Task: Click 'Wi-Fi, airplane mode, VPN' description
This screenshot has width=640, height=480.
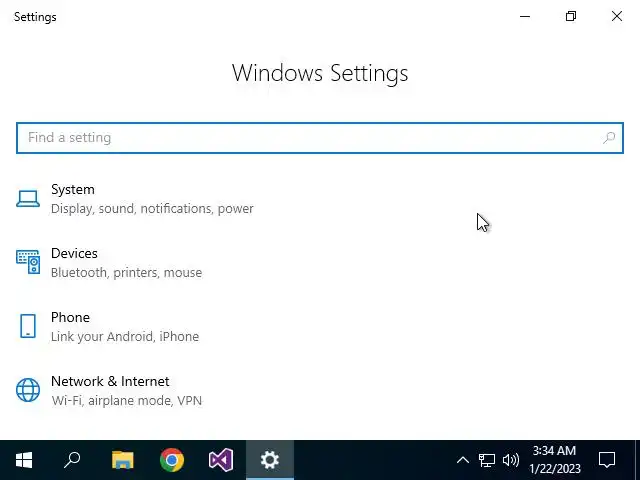Action: click(x=127, y=400)
